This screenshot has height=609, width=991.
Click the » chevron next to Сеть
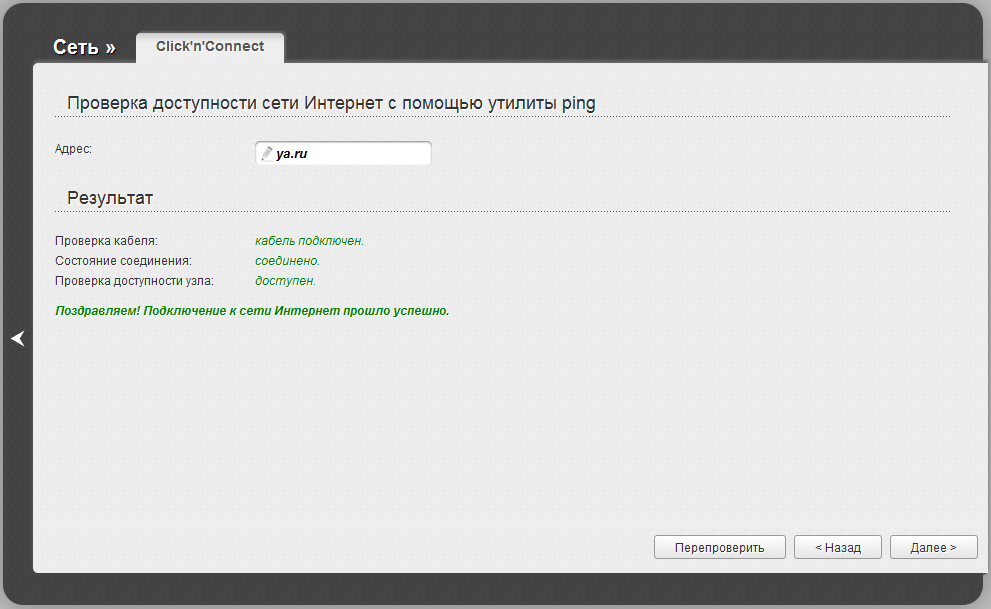coord(110,47)
